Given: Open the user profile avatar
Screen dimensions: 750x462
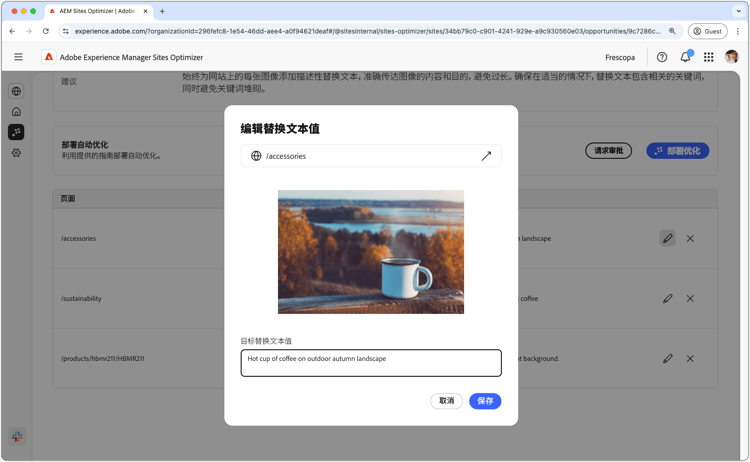Looking at the screenshot, I should coord(731,57).
